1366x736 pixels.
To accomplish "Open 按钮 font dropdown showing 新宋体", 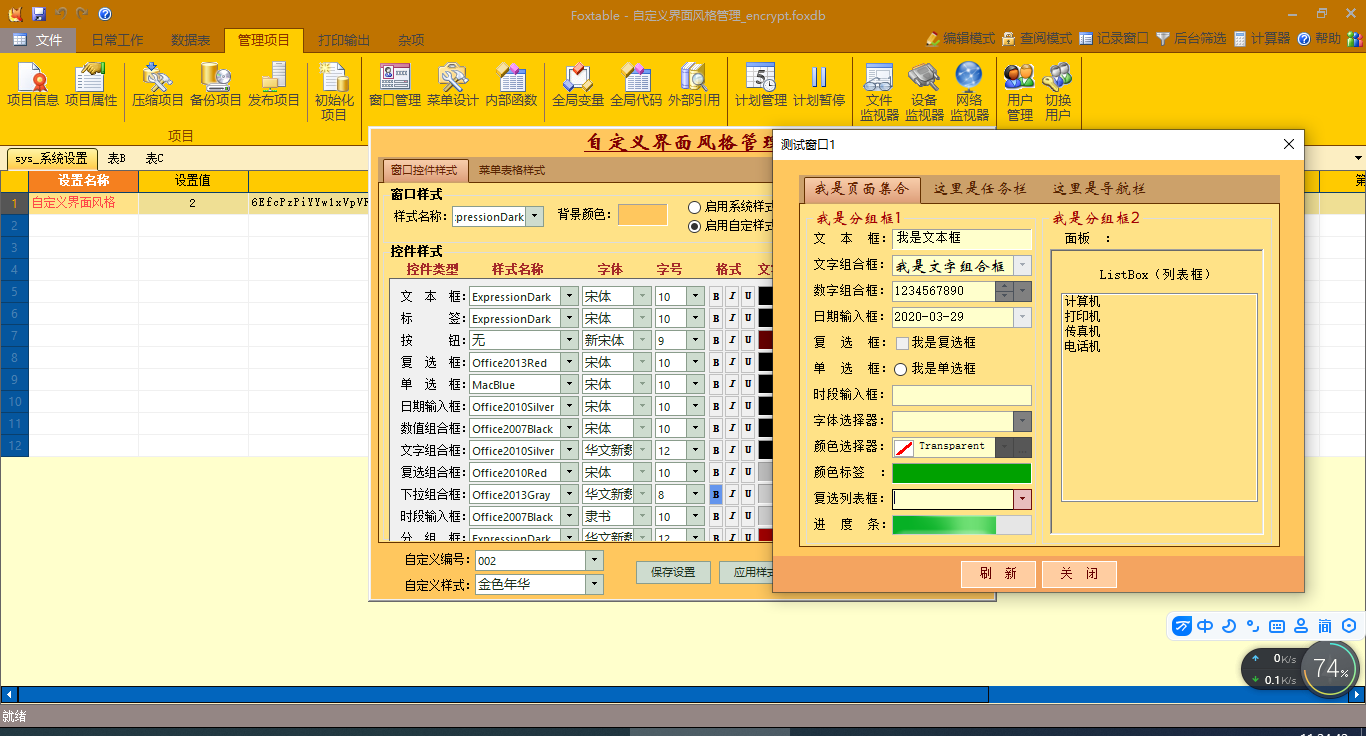I will [643, 340].
